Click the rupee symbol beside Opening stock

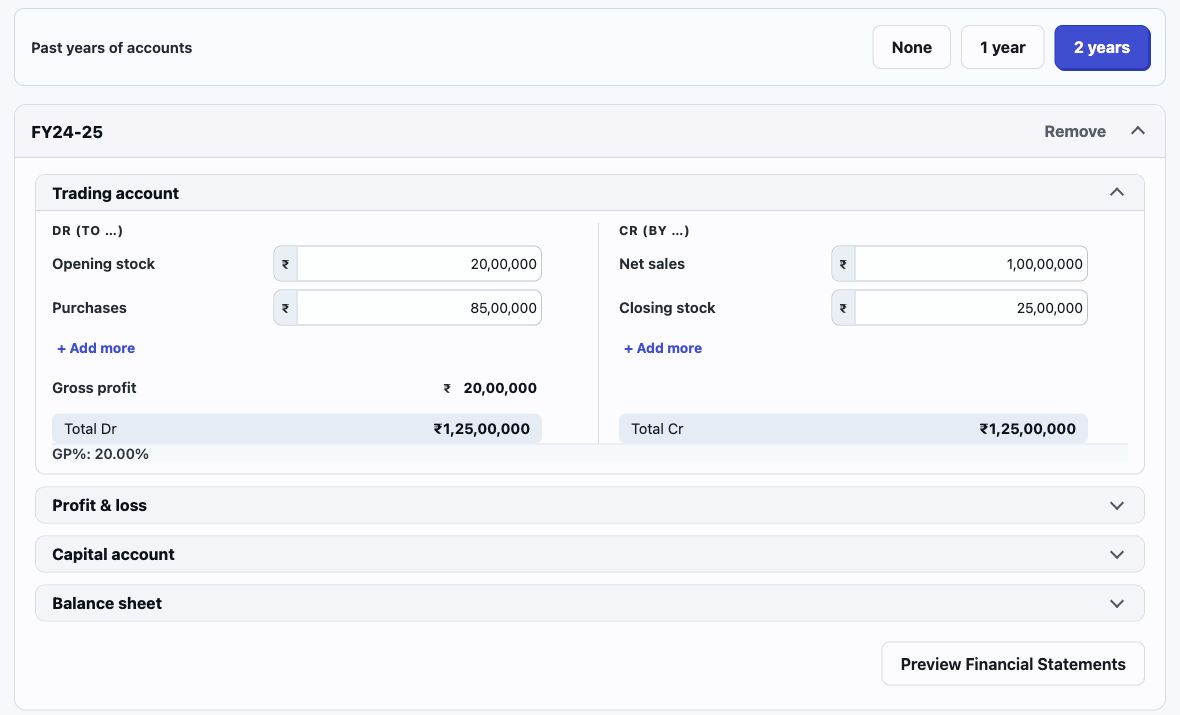click(x=285, y=264)
